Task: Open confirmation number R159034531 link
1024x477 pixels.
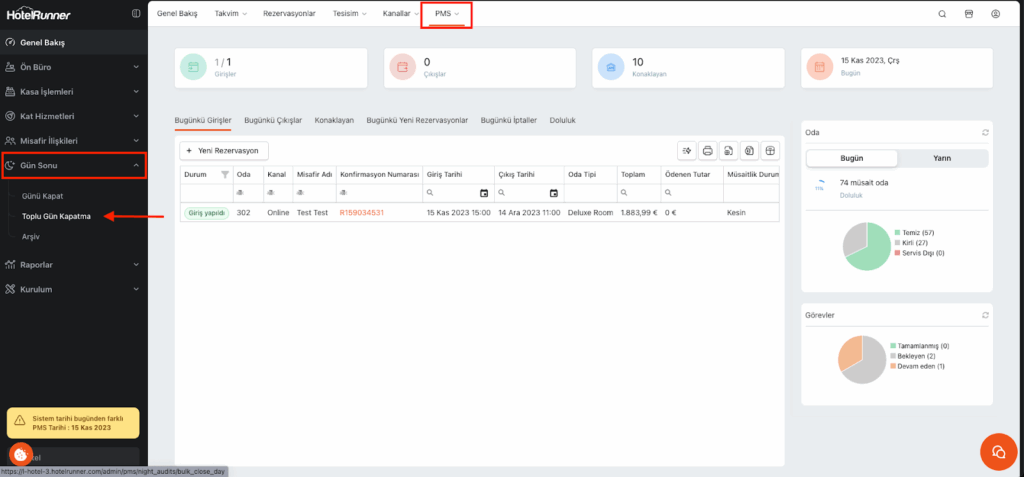Action: click(x=362, y=213)
